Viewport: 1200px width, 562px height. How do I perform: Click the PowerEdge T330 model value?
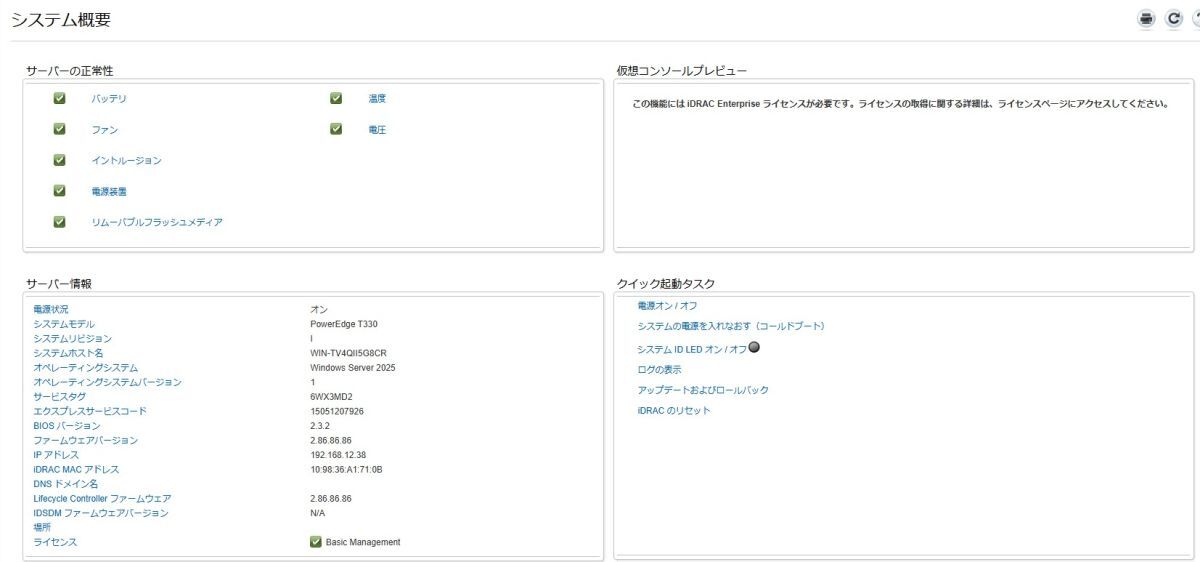344,324
